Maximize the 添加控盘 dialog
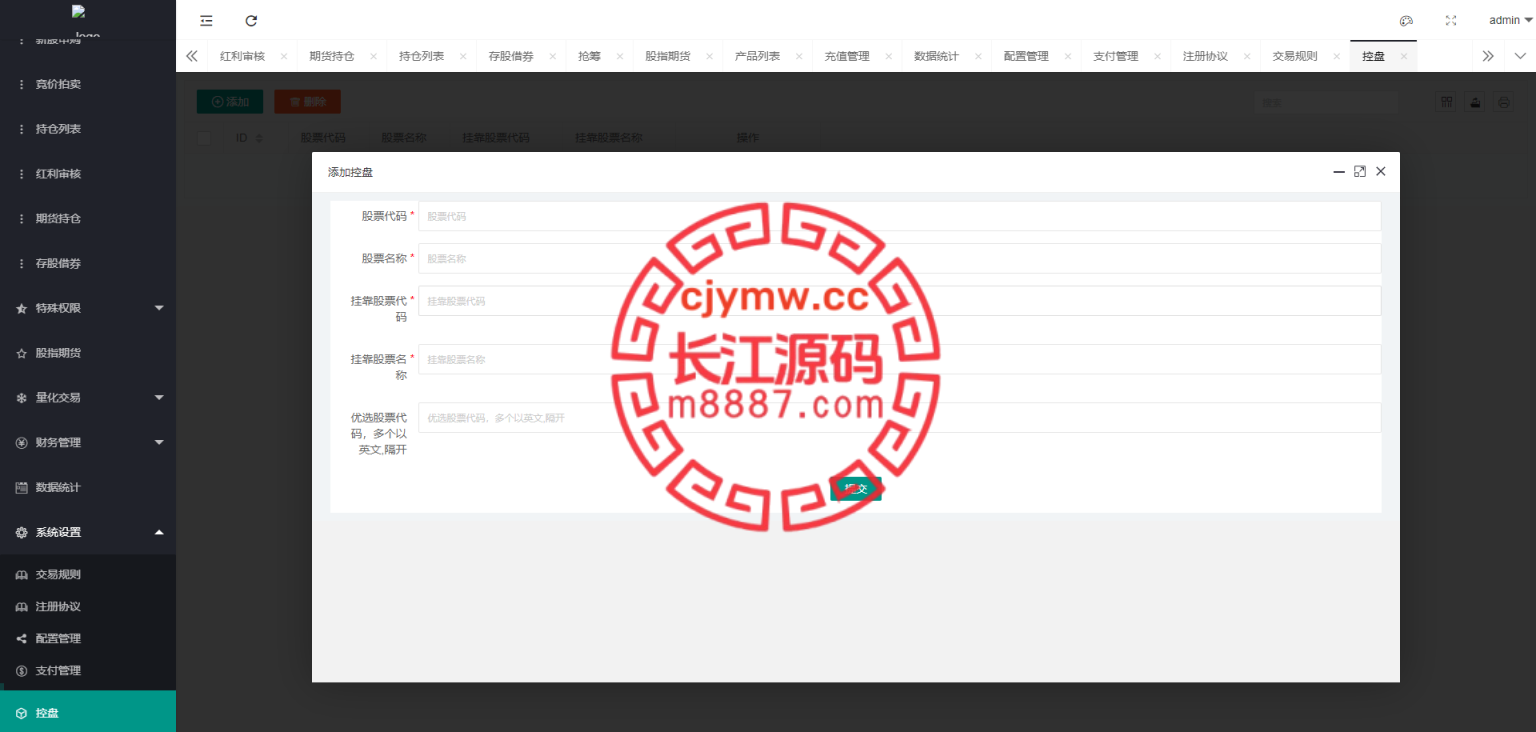 [1360, 172]
